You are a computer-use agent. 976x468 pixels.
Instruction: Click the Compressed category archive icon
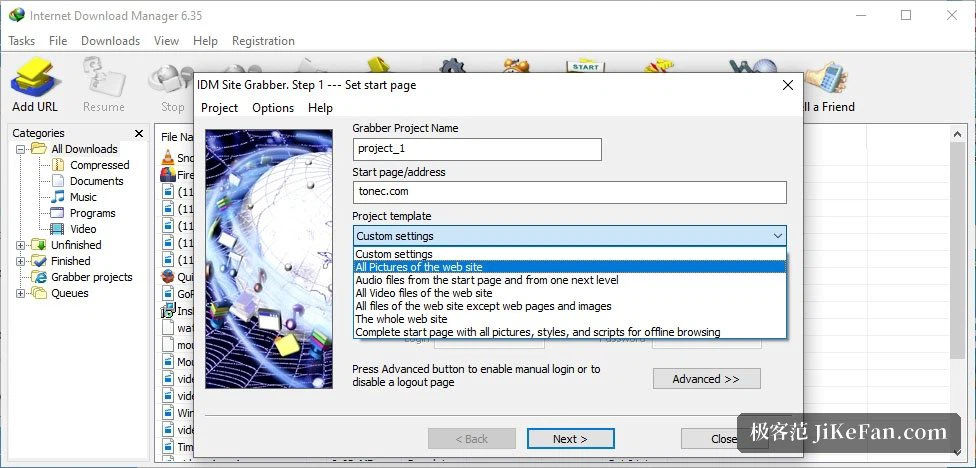[x=57, y=165]
